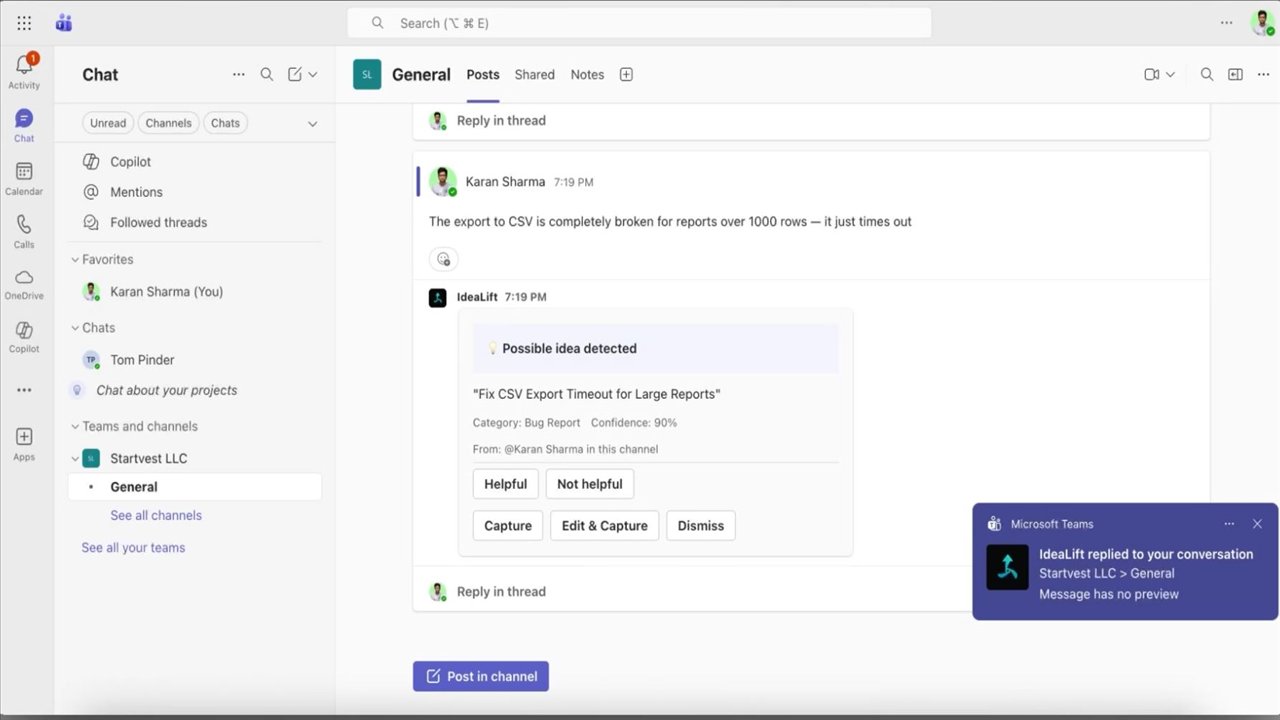Collapse the Favorites section
The width and height of the screenshot is (1280, 720).
click(75, 259)
